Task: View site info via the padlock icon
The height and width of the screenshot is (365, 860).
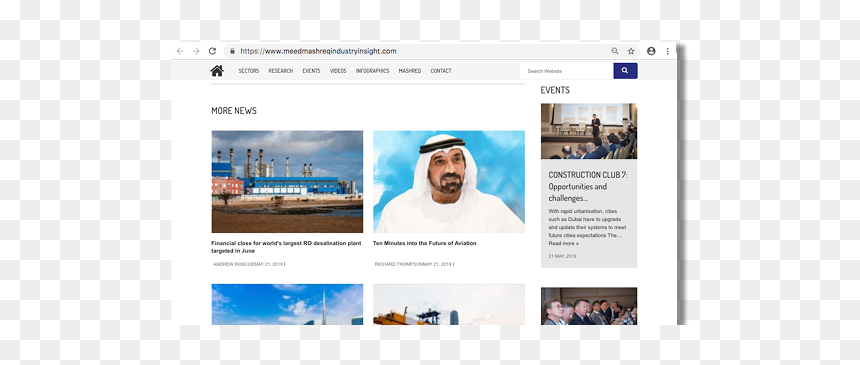Action: point(233,51)
